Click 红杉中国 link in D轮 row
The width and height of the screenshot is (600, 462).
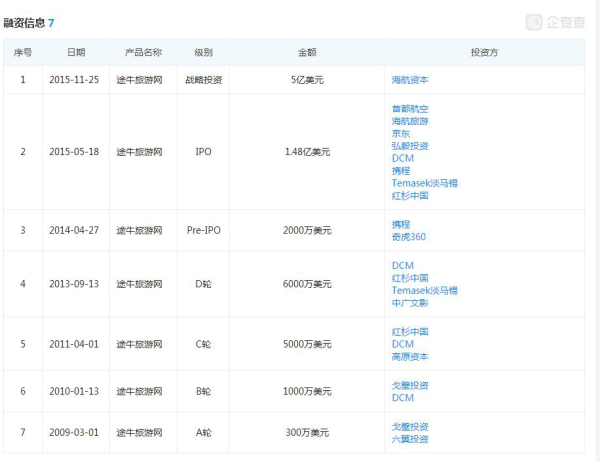pyautogui.click(x=410, y=278)
